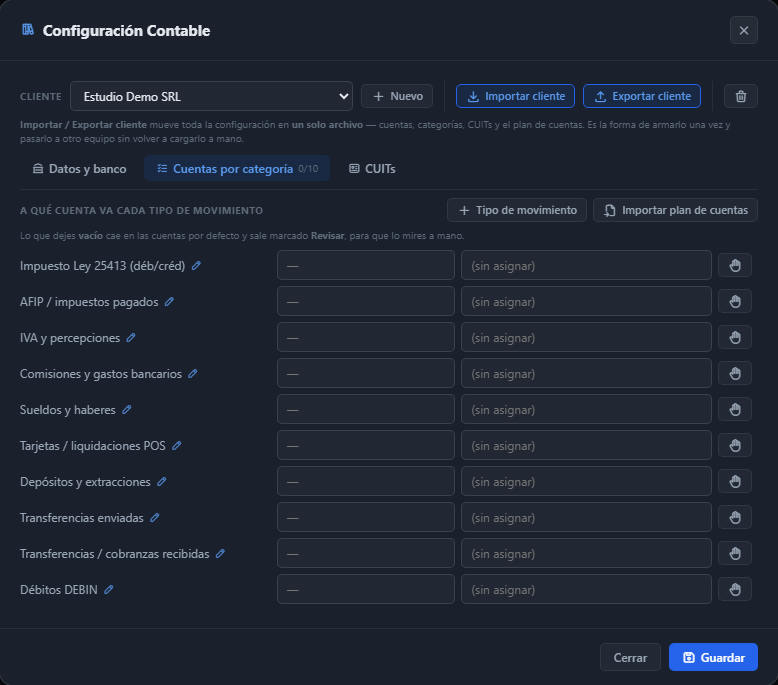Click code field for Depósitos y extracciones
This screenshot has height=685, width=778.
[366, 481]
